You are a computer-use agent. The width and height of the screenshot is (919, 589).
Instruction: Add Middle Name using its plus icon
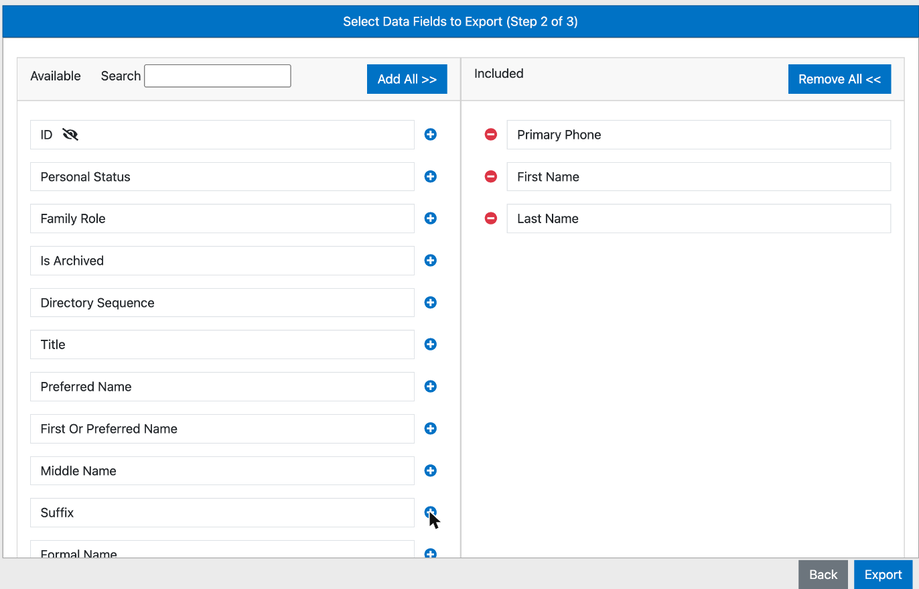click(430, 471)
